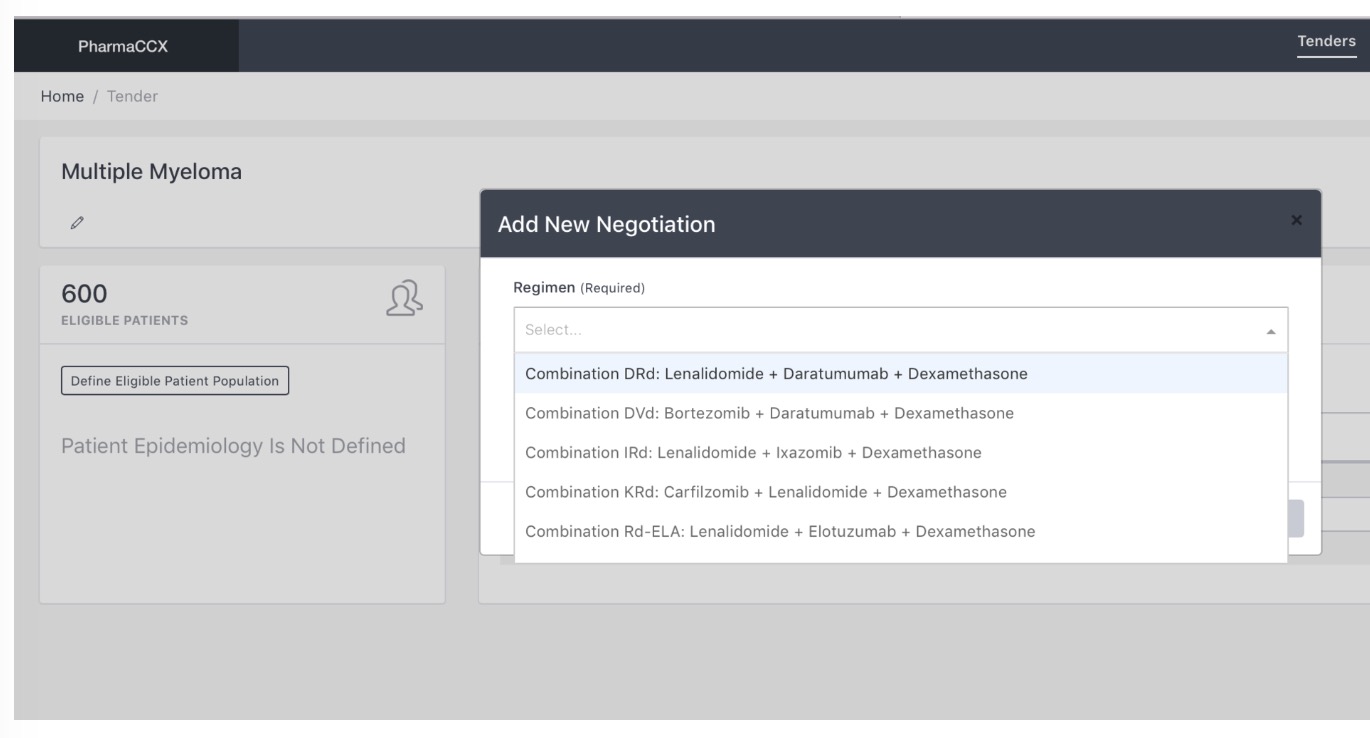This screenshot has width=1370, height=738.
Task: Close the Add New Negotiation dialog
Action: [x=1296, y=220]
